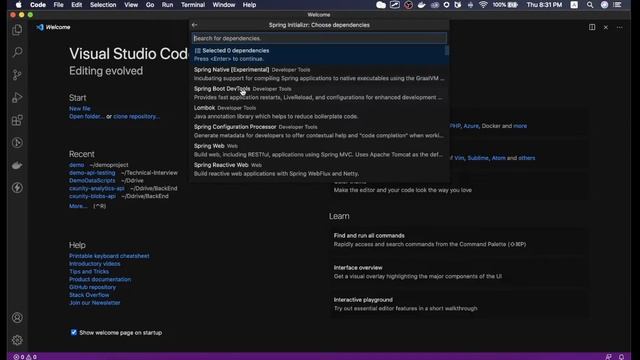Click the clone repository... link
Viewport: 640px width, 360px height.
(x=136, y=116)
